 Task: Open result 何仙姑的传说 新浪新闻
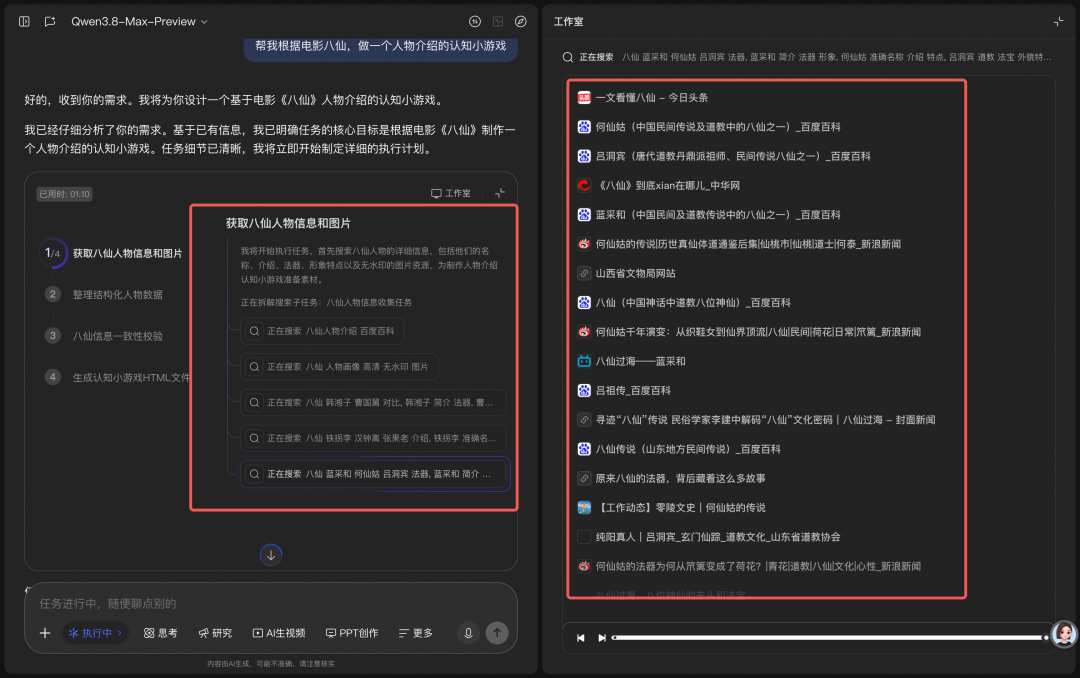click(x=748, y=244)
